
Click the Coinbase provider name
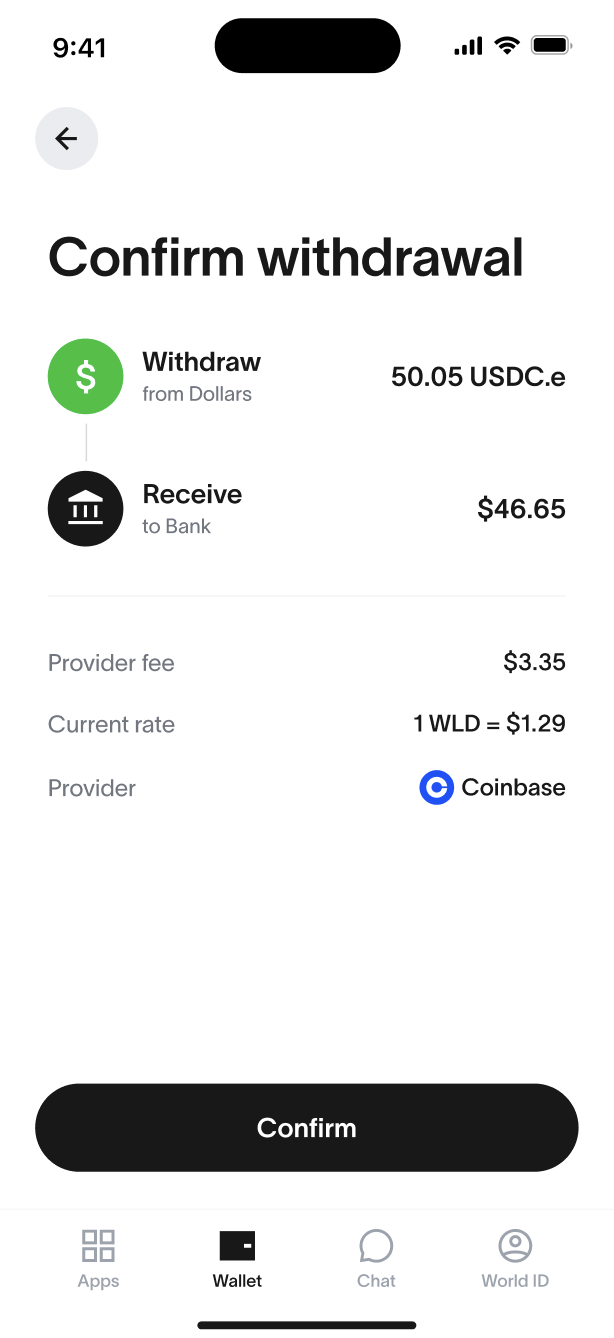[513, 788]
